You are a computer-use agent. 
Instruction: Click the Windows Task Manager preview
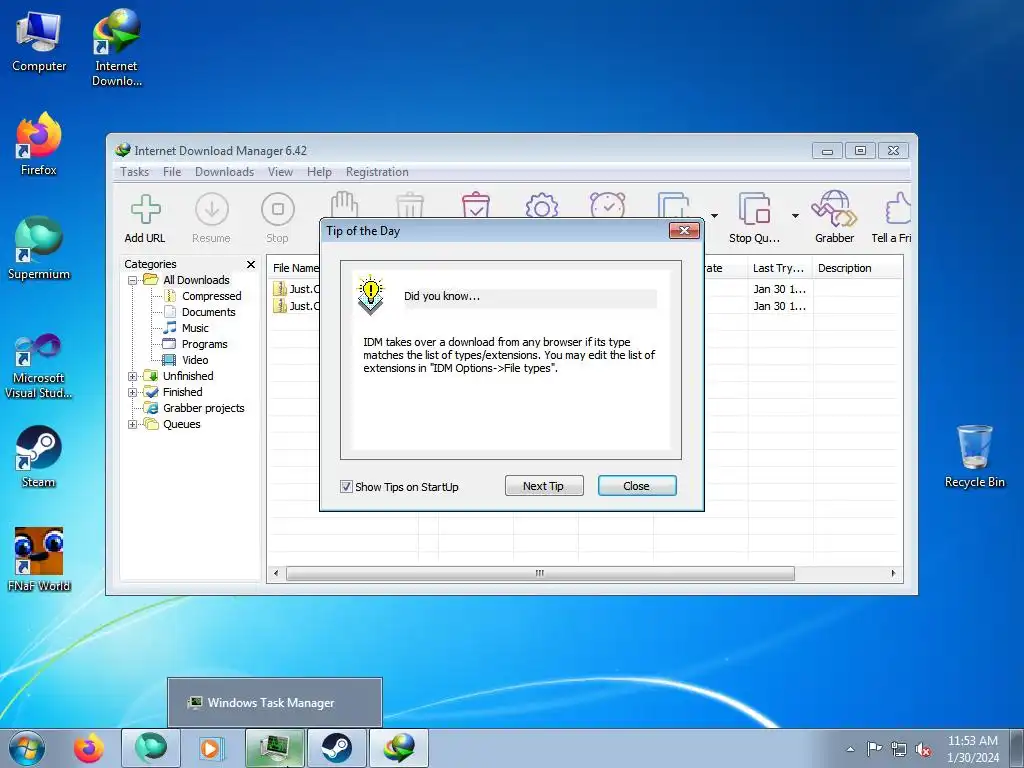275,703
